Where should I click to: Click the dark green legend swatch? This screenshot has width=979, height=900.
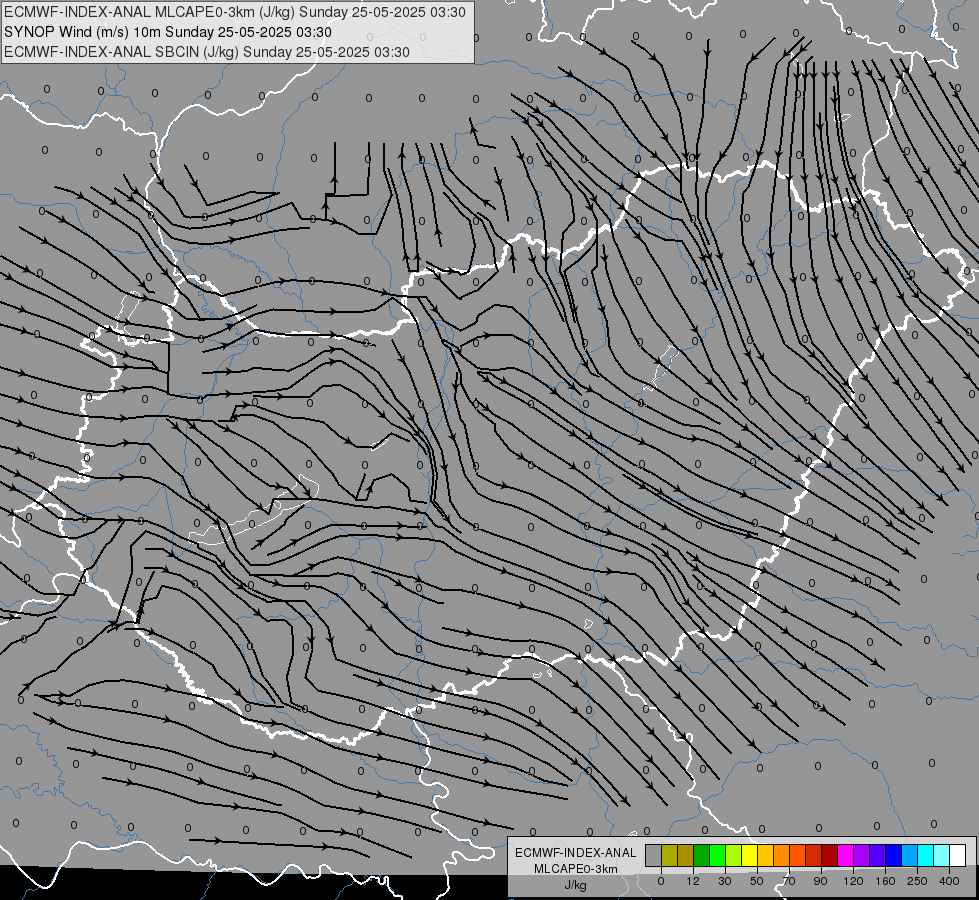702,855
